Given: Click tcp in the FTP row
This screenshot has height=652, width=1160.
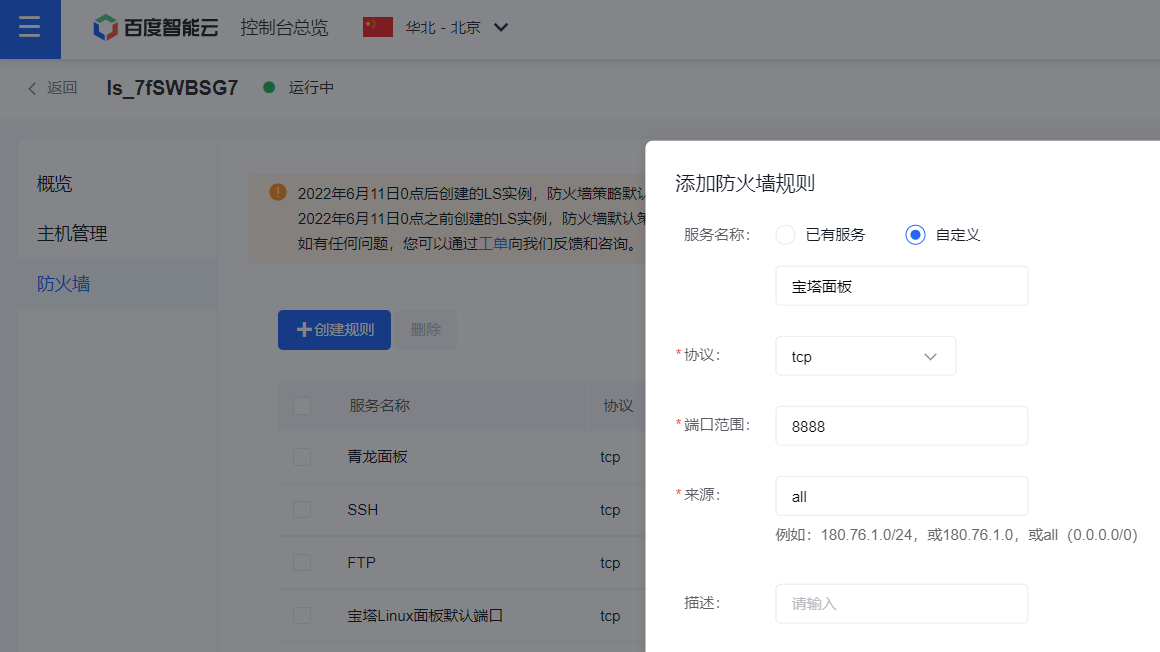Looking at the screenshot, I should 610,563.
